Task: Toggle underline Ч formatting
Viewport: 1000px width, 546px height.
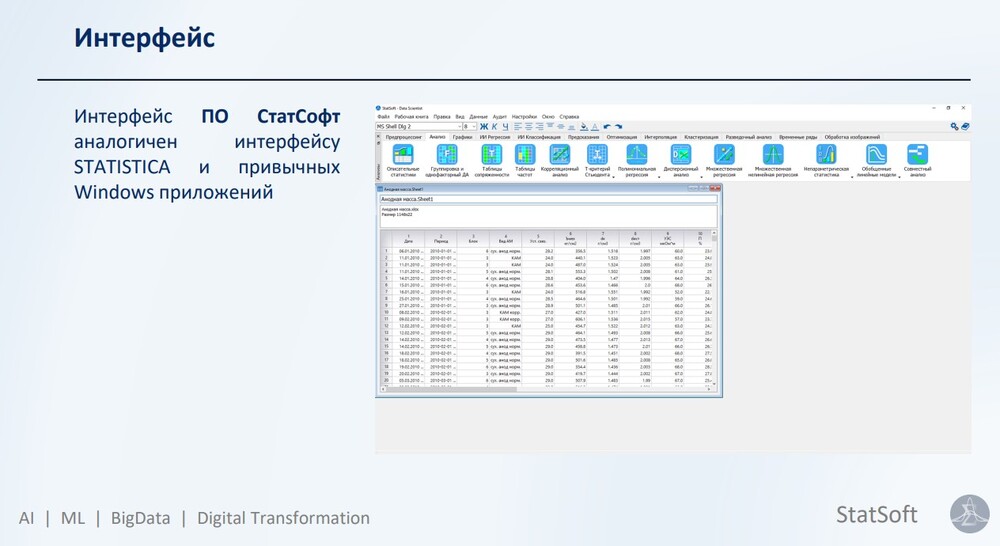Action: click(505, 127)
